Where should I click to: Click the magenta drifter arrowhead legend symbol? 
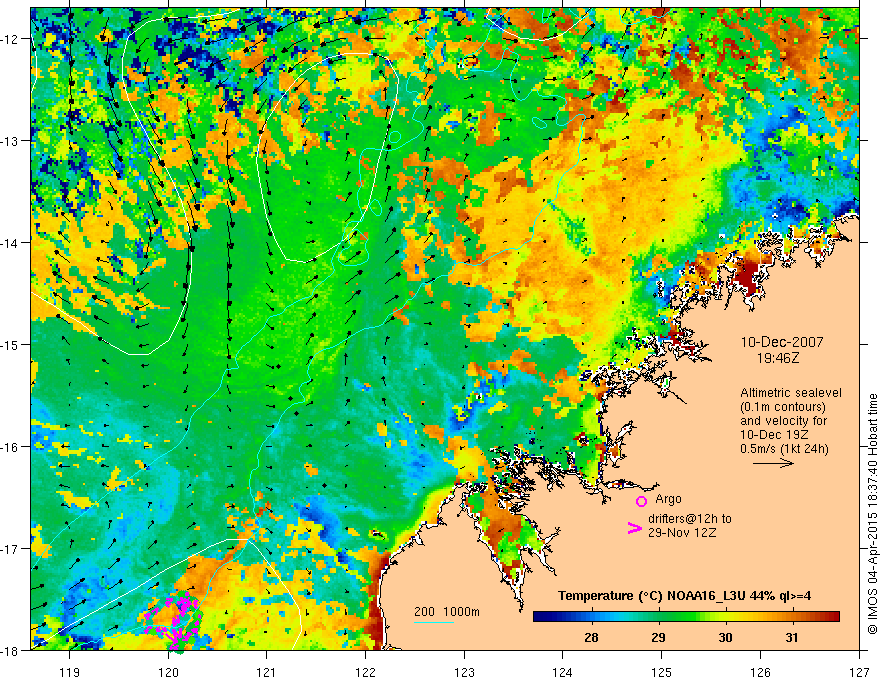coord(634,528)
